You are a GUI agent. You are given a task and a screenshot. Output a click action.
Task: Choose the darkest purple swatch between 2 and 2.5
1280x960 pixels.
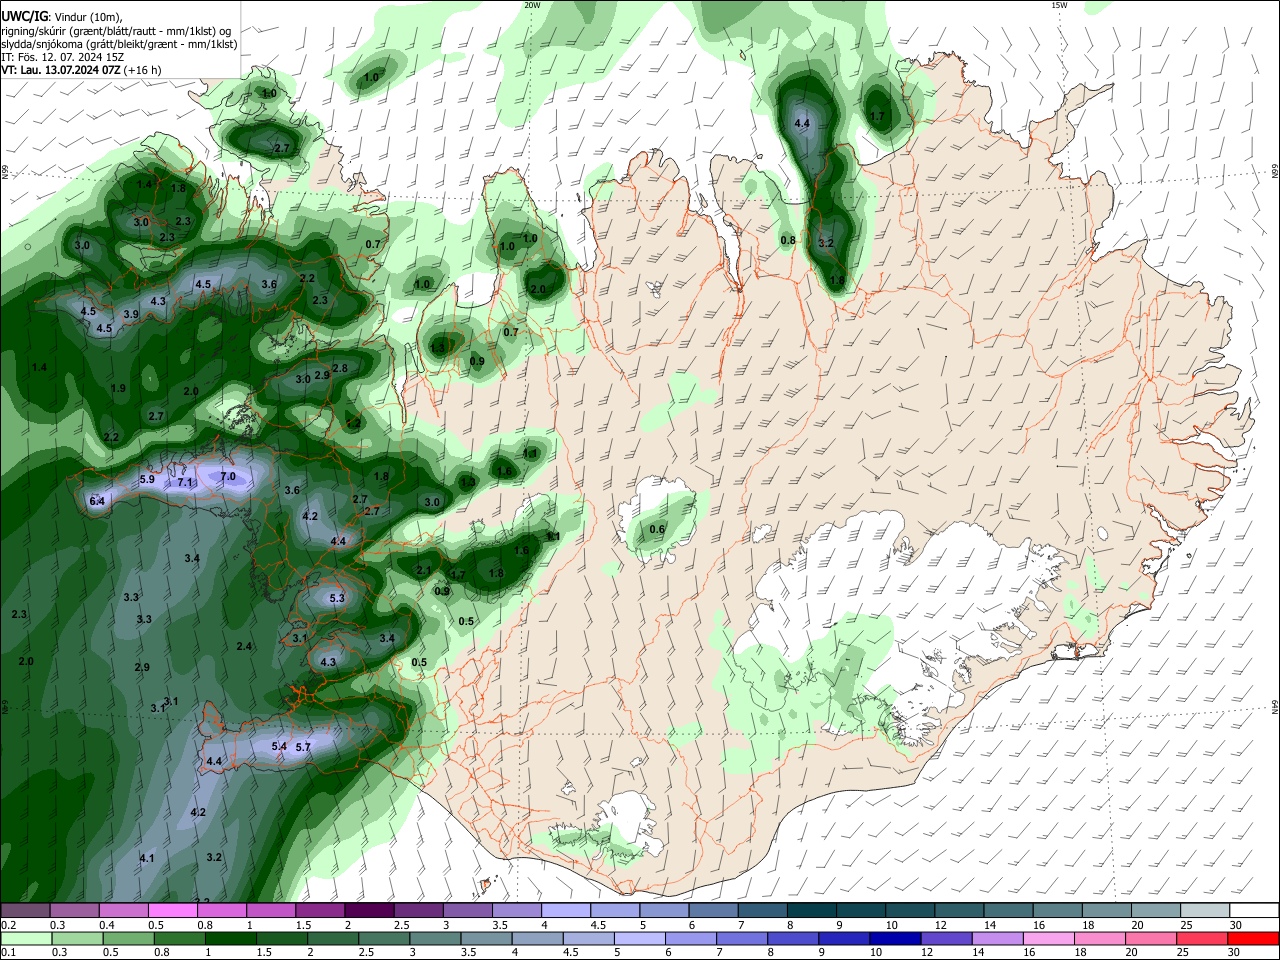[x=369, y=910]
